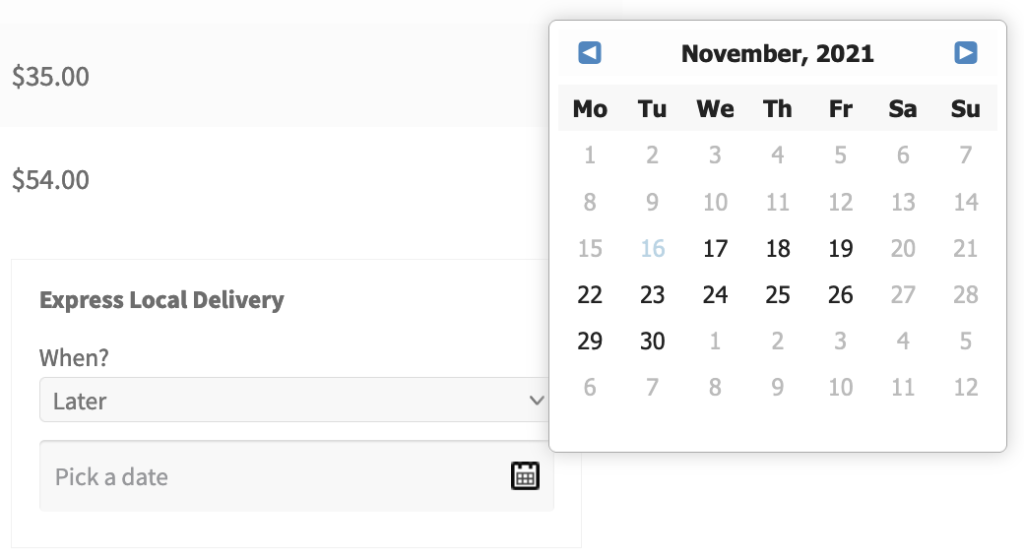Click the chevron on Later select box

[537, 400]
